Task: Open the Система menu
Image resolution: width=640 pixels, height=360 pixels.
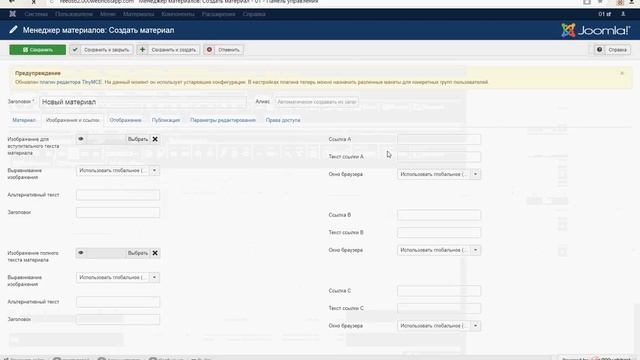Action: pyautogui.click(x=36, y=14)
